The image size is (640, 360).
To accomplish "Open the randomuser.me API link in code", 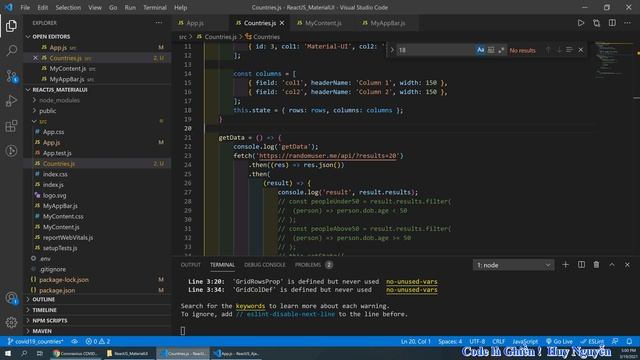I will pos(327,156).
